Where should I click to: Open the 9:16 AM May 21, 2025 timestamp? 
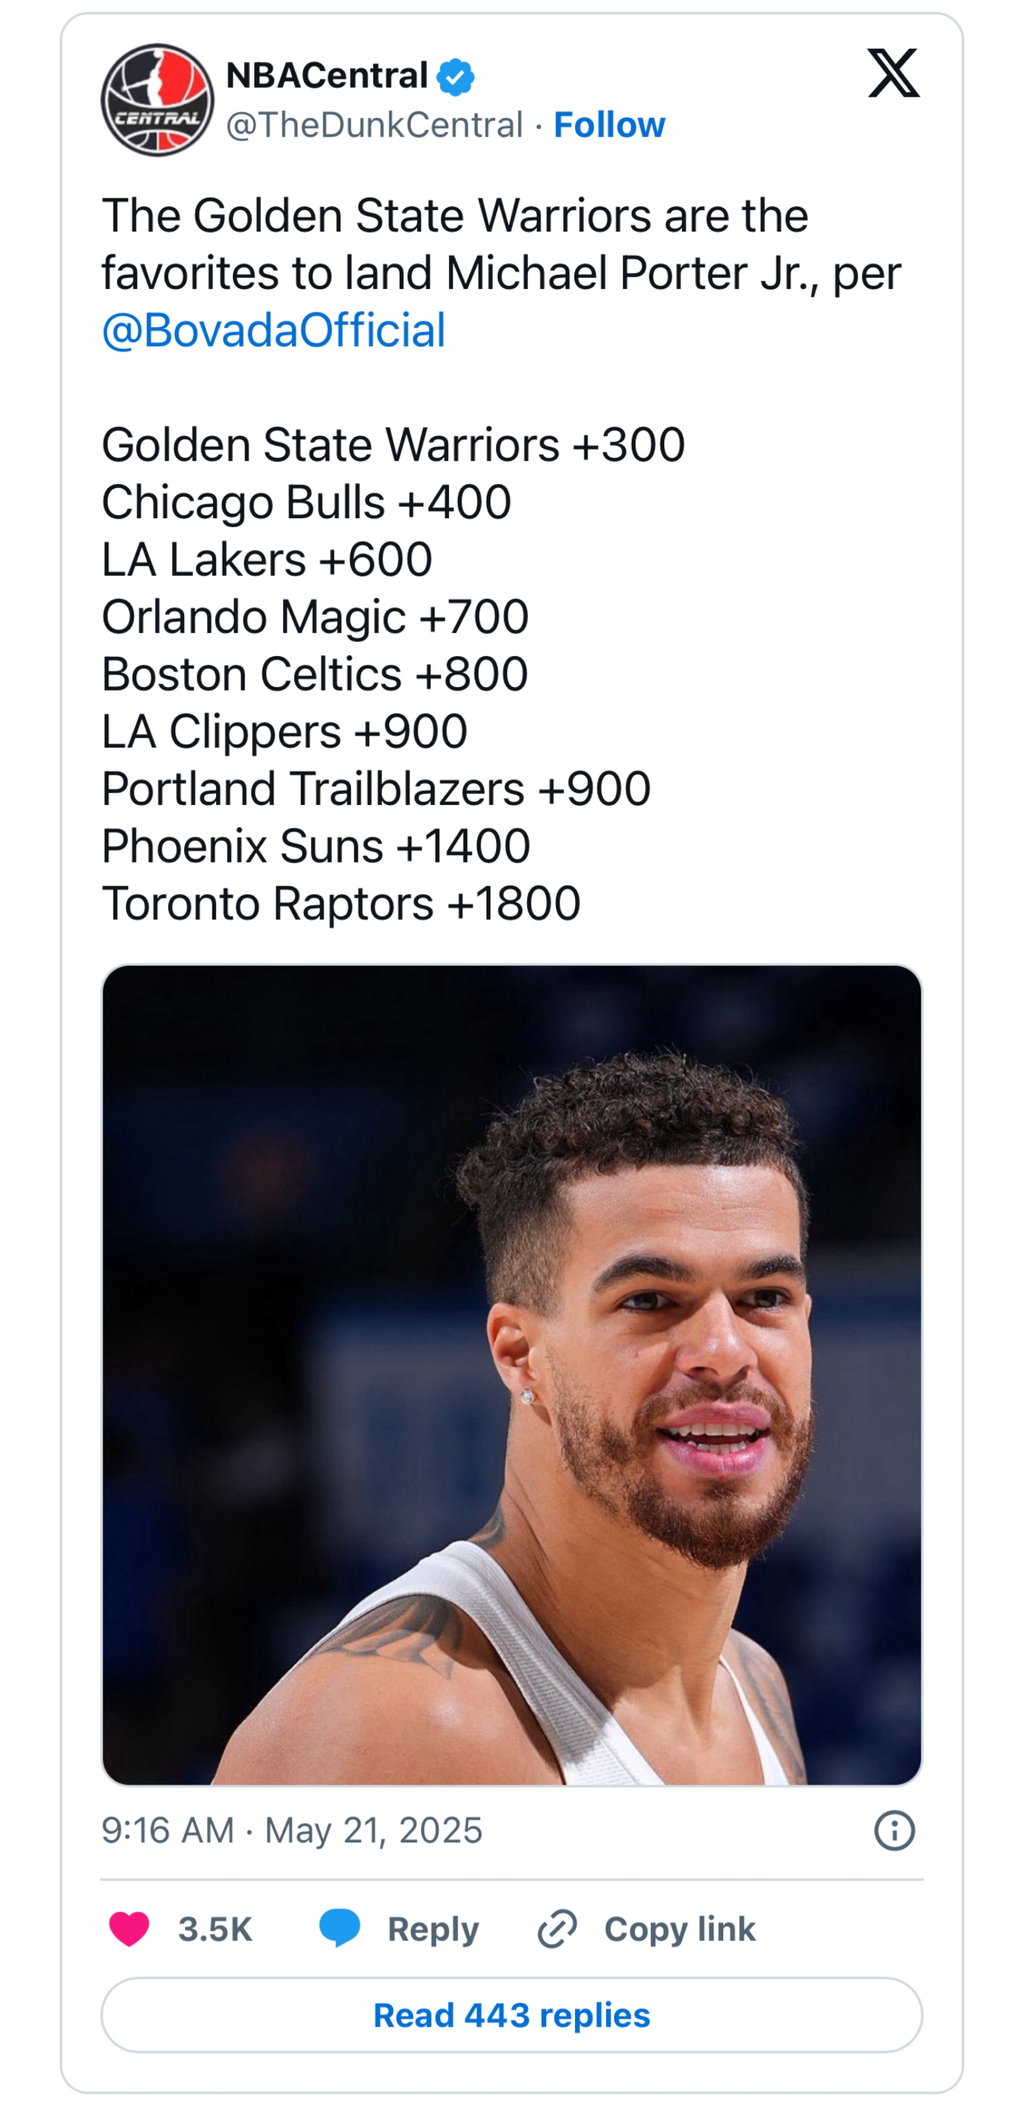(x=292, y=1830)
